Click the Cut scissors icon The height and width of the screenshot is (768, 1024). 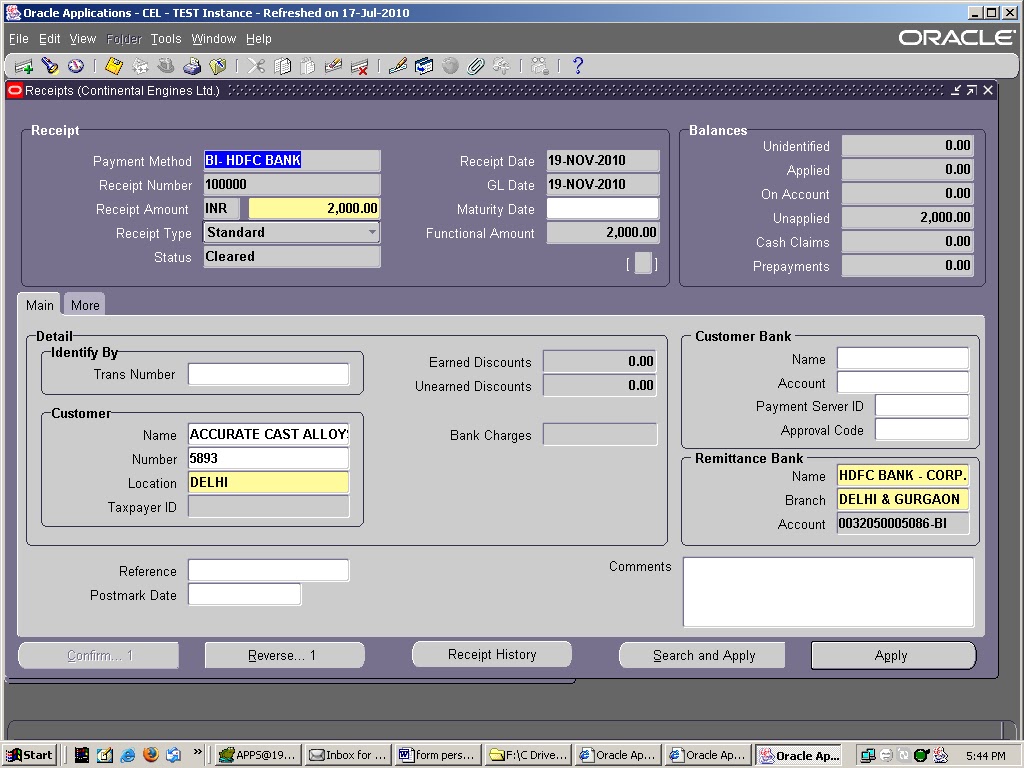[x=256, y=66]
